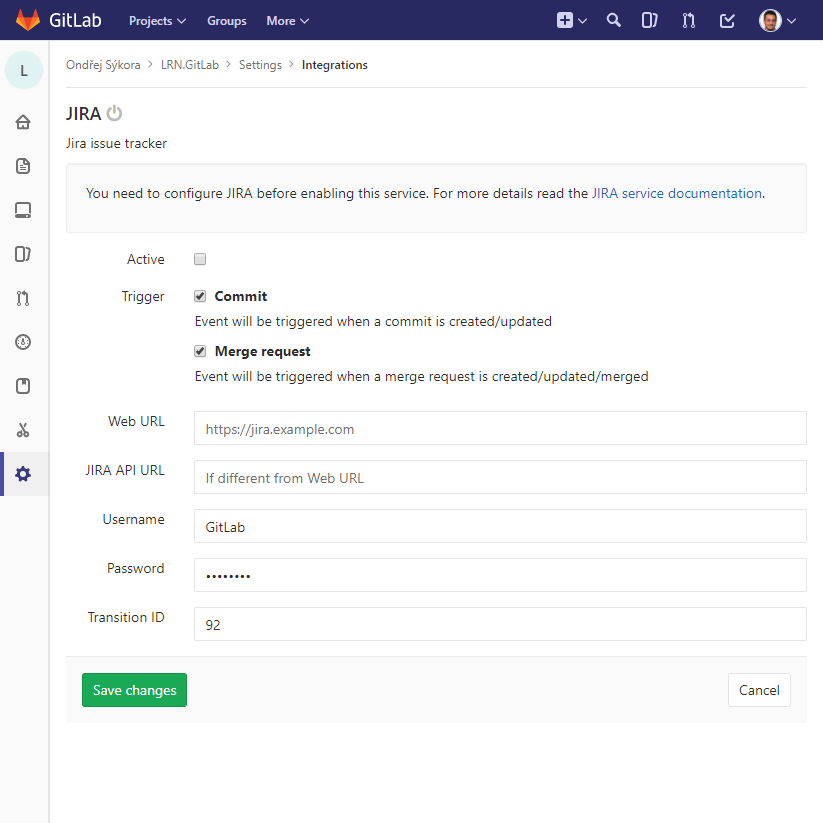This screenshot has width=823, height=823.
Task: Click the Web URL input field
Action: [500, 428]
